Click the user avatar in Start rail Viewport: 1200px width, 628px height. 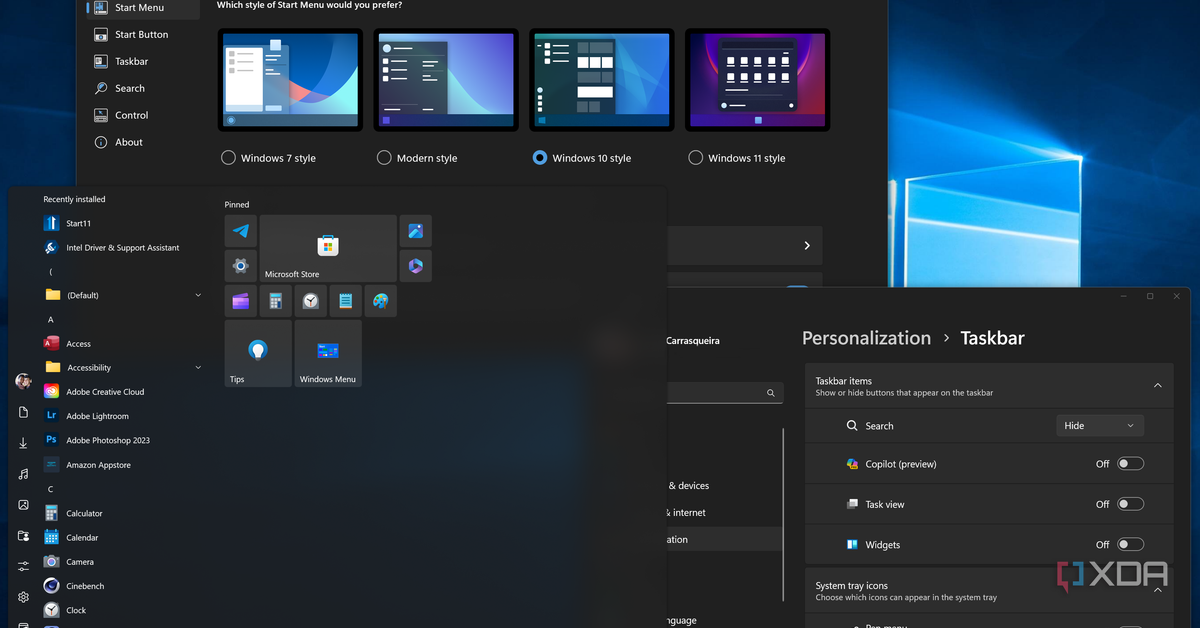tap(23, 381)
